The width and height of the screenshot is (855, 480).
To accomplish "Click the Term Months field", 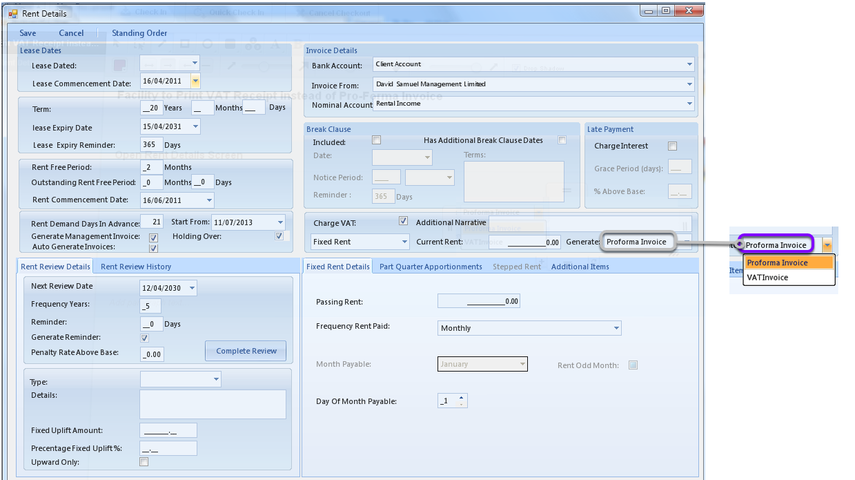I will click(x=202, y=108).
